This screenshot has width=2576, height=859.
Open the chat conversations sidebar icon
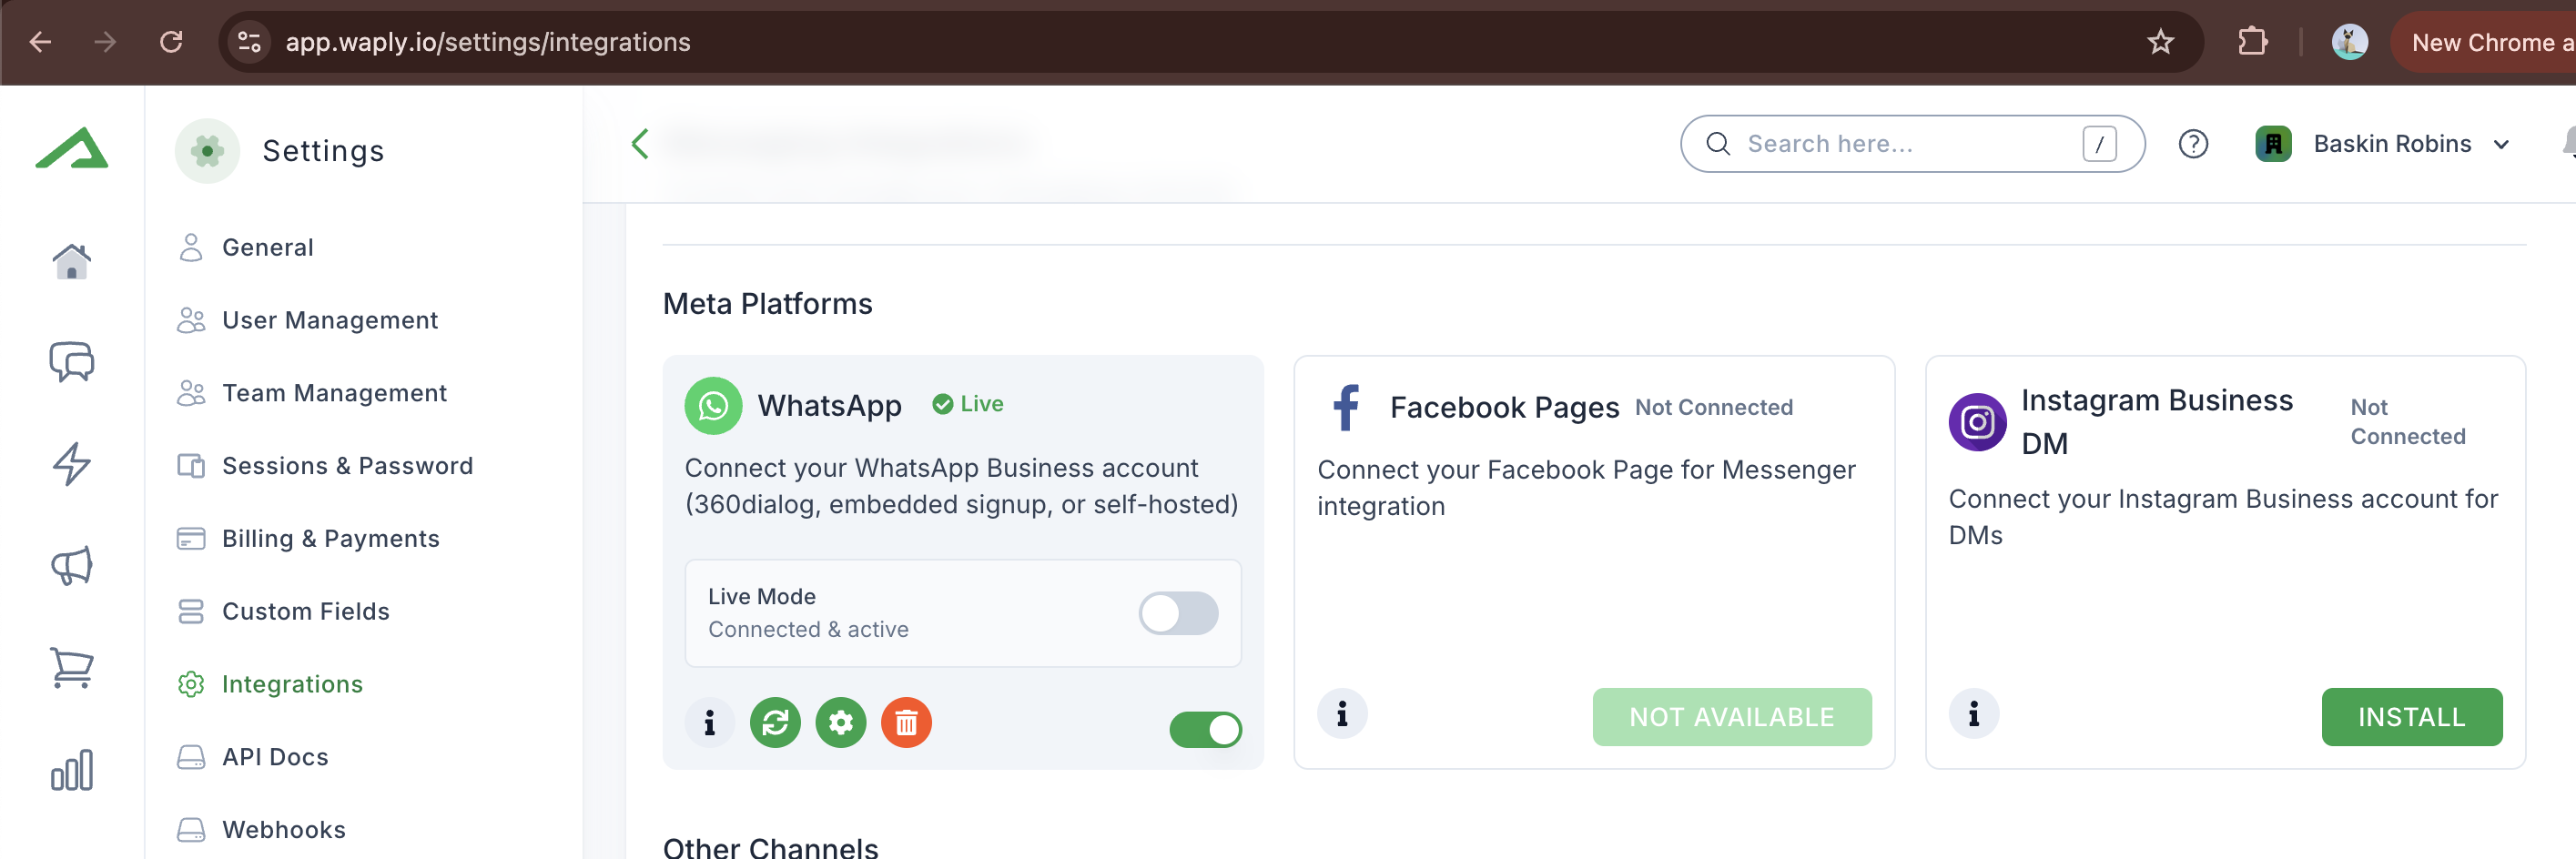coord(72,362)
